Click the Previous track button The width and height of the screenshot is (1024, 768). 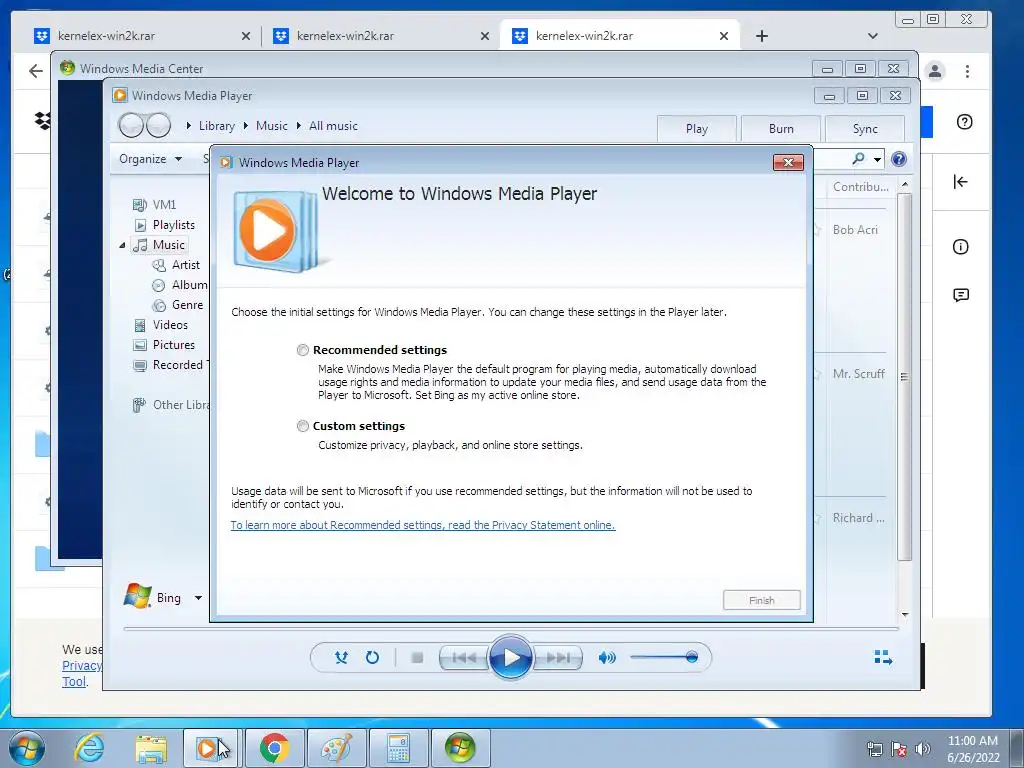click(x=464, y=658)
